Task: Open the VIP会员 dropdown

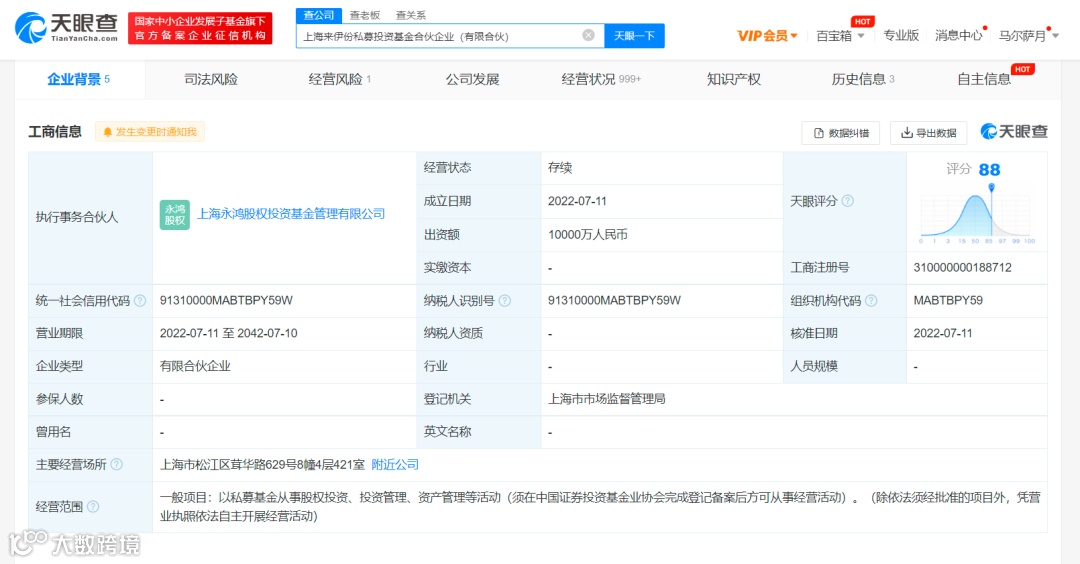Action: 767,36
